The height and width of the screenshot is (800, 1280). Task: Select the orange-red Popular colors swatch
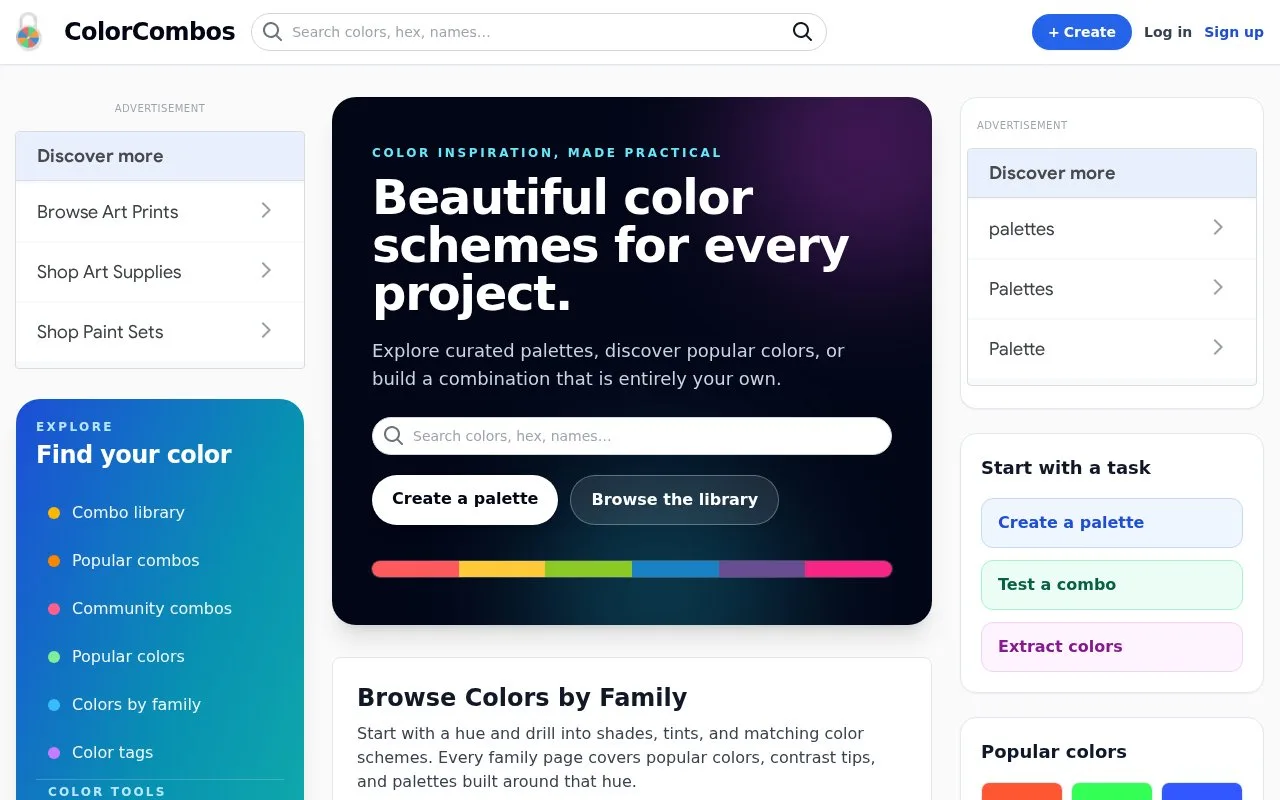click(x=1021, y=791)
